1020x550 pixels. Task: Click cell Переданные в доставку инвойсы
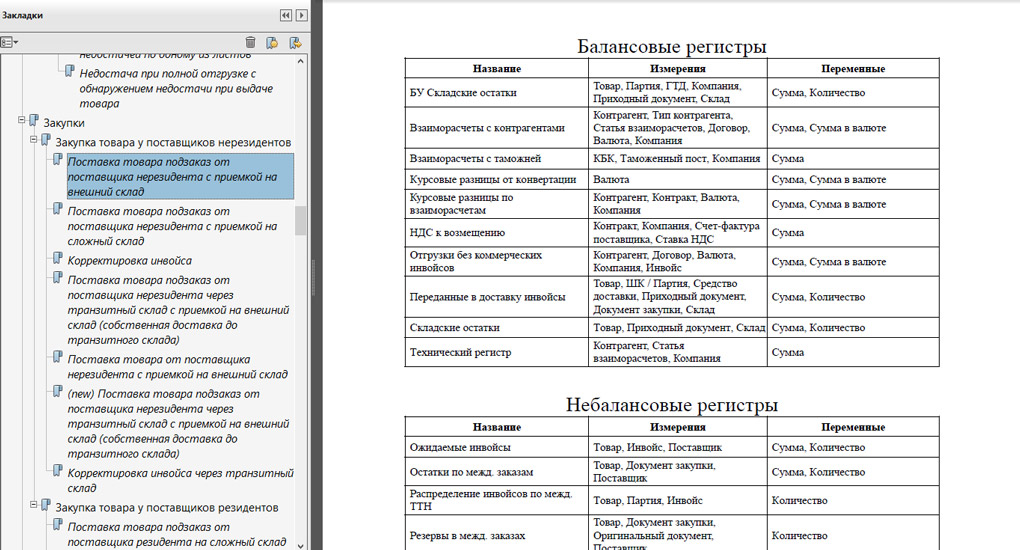click(x=496, y=297)
